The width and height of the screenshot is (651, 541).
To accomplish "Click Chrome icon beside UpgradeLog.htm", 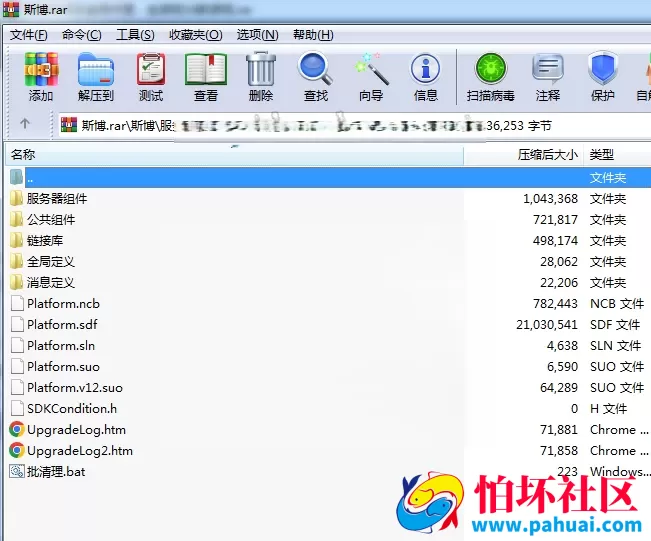I will click(x=17, y=429).
